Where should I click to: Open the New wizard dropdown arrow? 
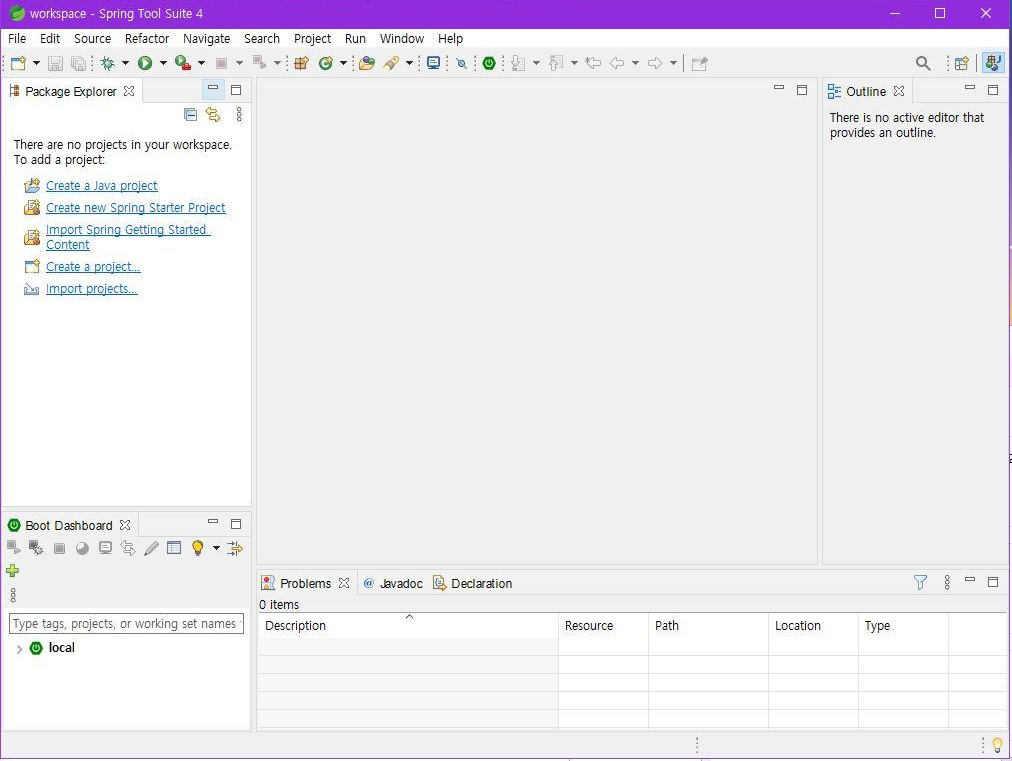pyautogui.click(x=36, y=63)
